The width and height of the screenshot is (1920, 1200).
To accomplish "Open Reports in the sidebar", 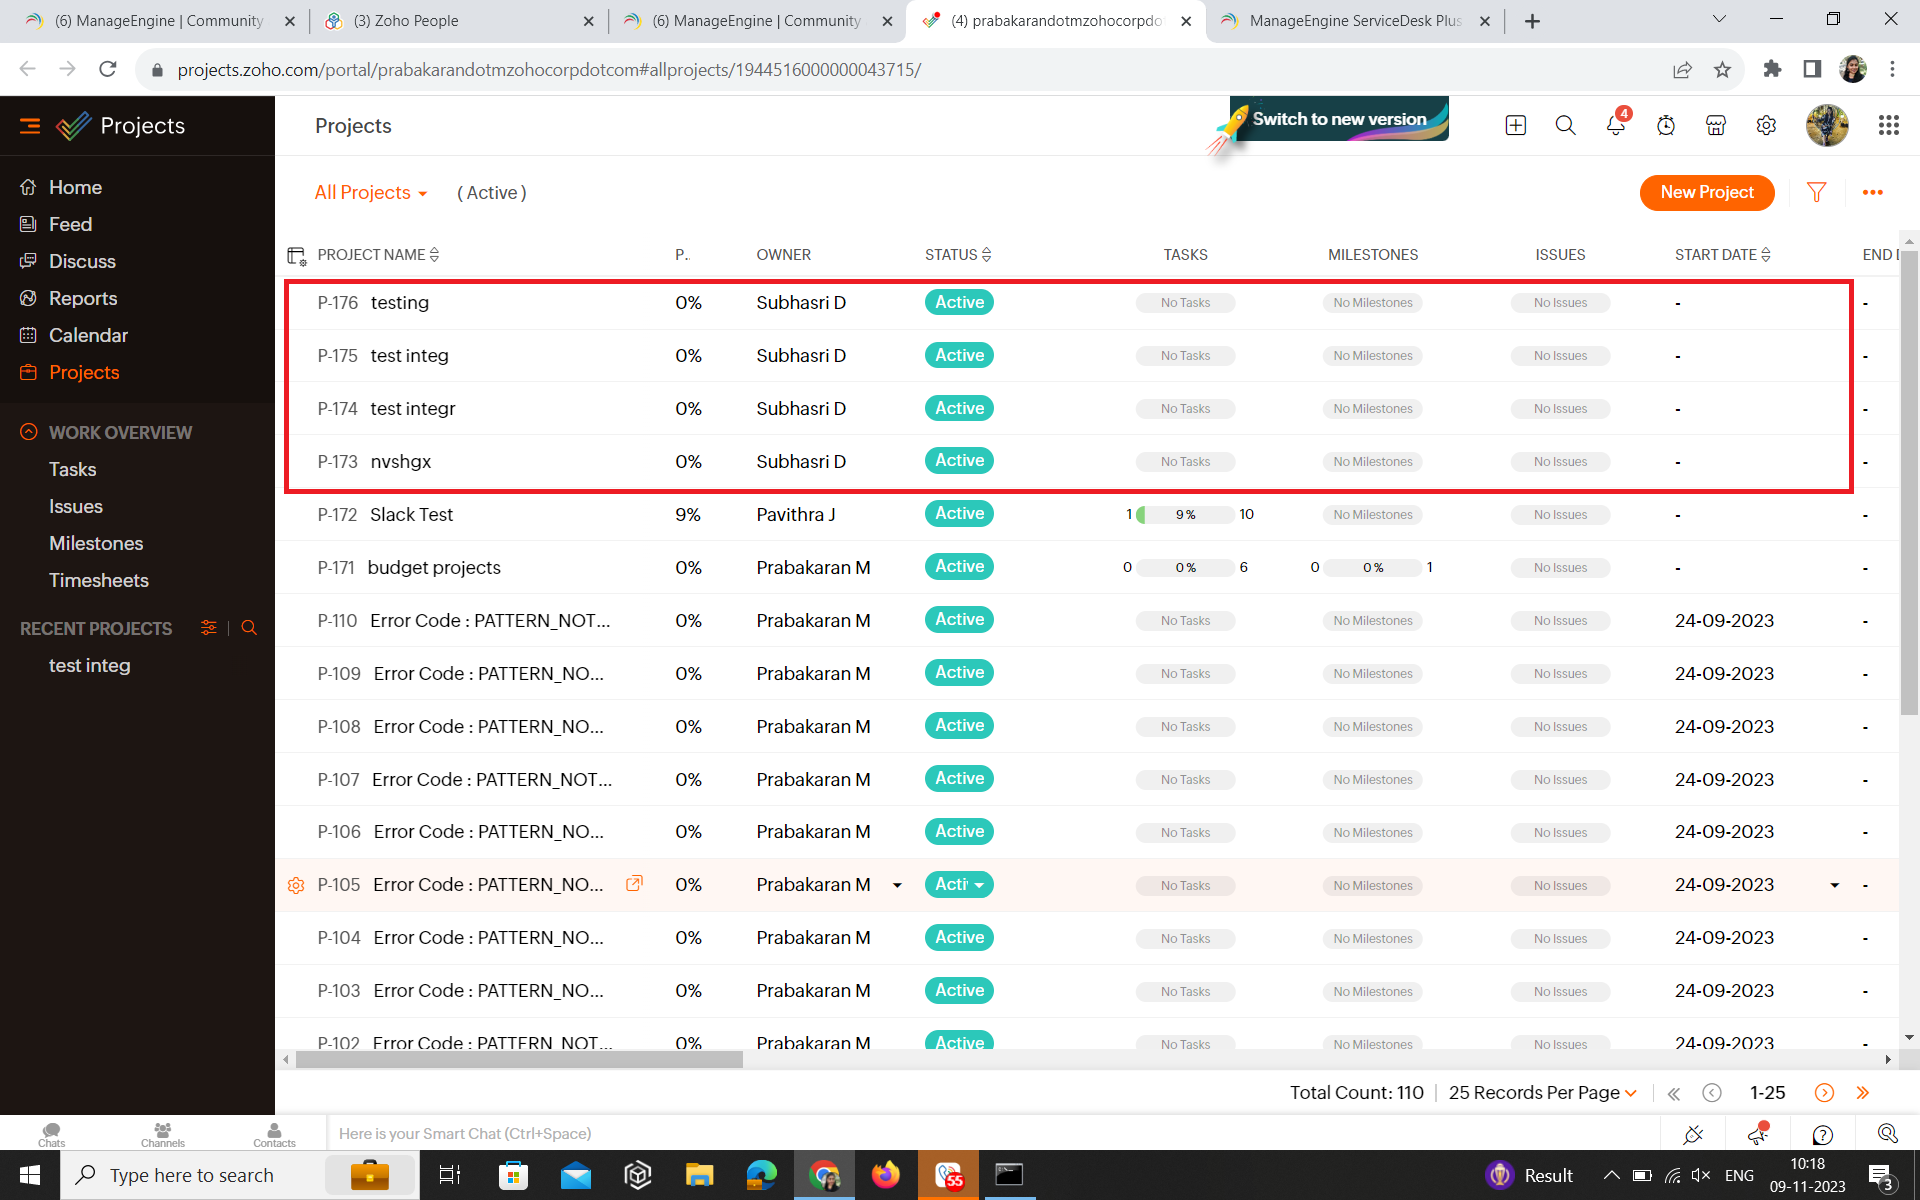I will [83, 298].
